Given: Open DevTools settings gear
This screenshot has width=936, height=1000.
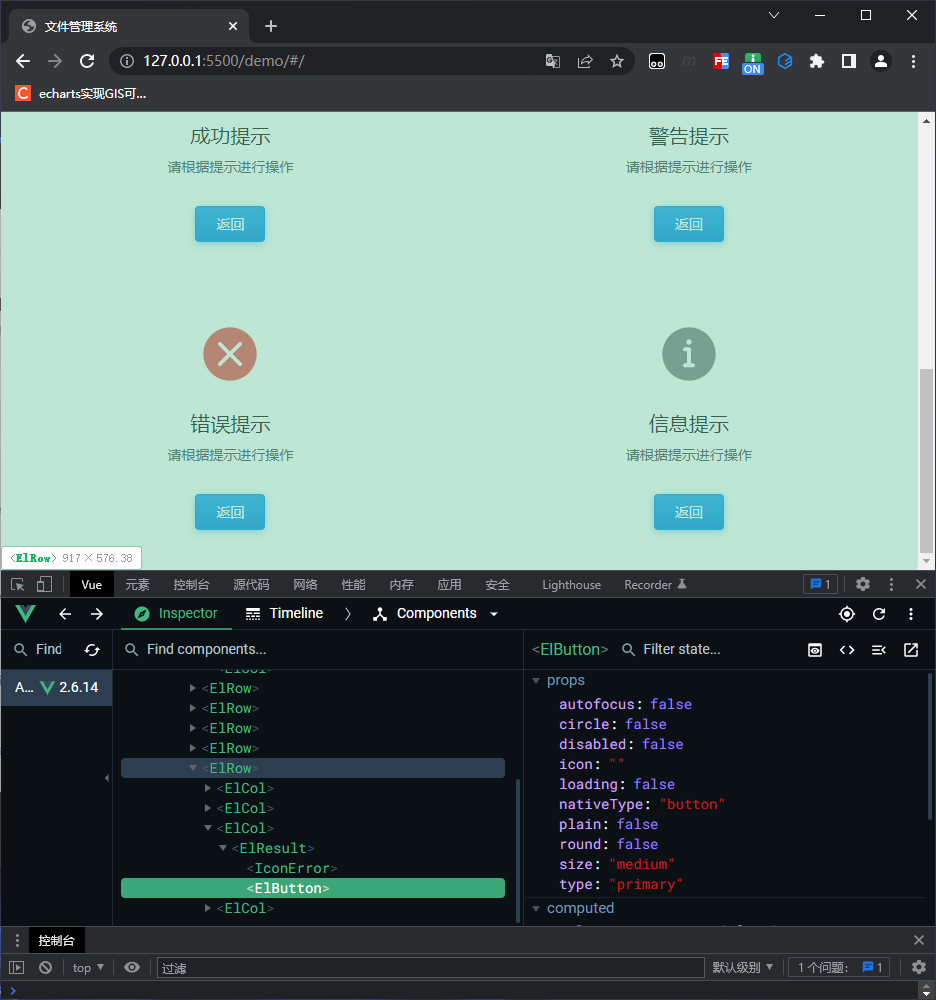Looking at the screenshot, I should pyautogui.click(x=863, y=584).
